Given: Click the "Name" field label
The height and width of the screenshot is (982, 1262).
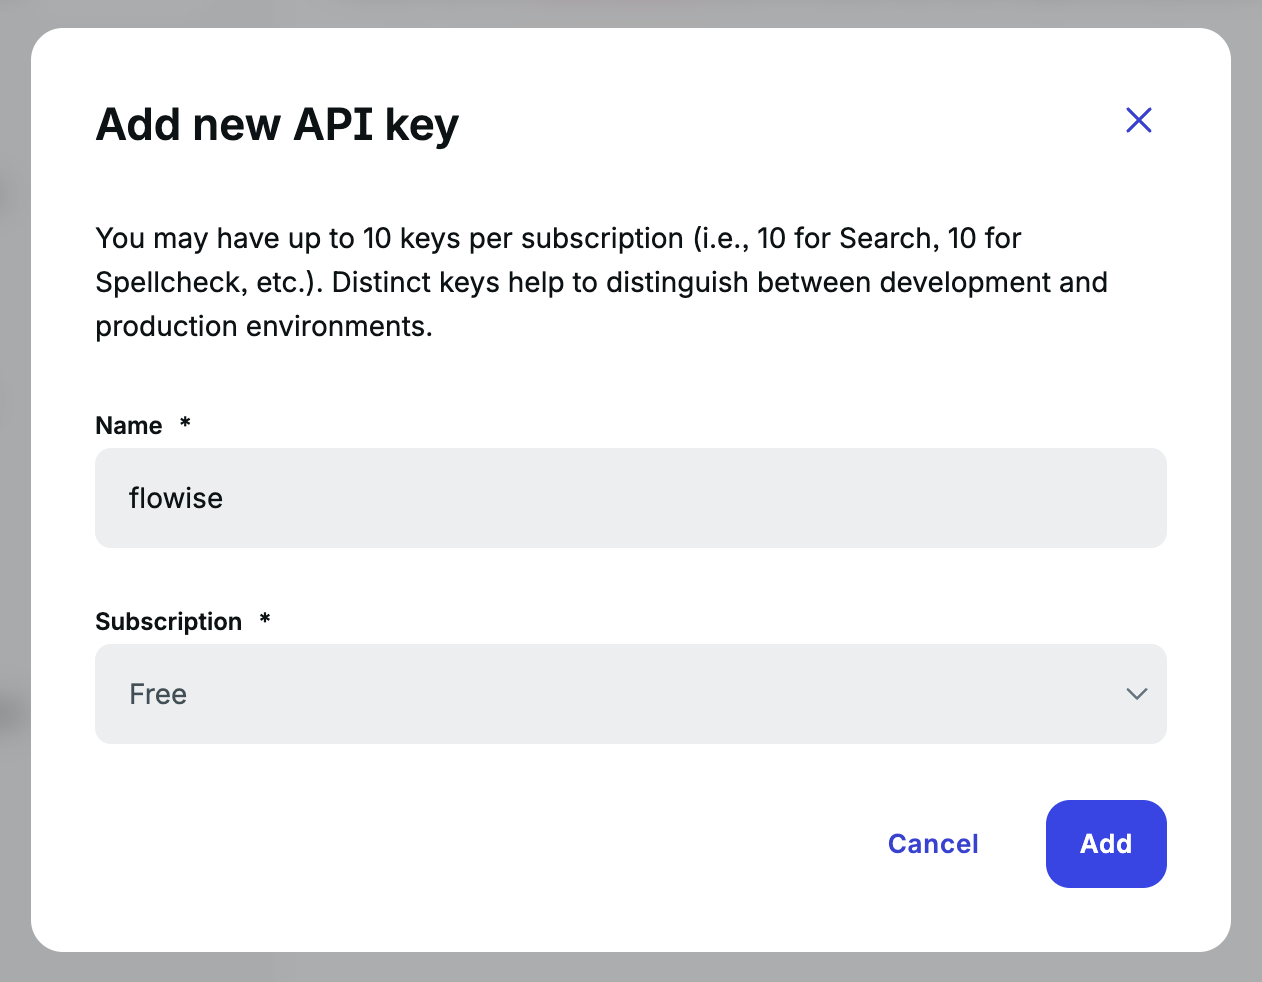Looking at the screenshot, I should (128, 426).
